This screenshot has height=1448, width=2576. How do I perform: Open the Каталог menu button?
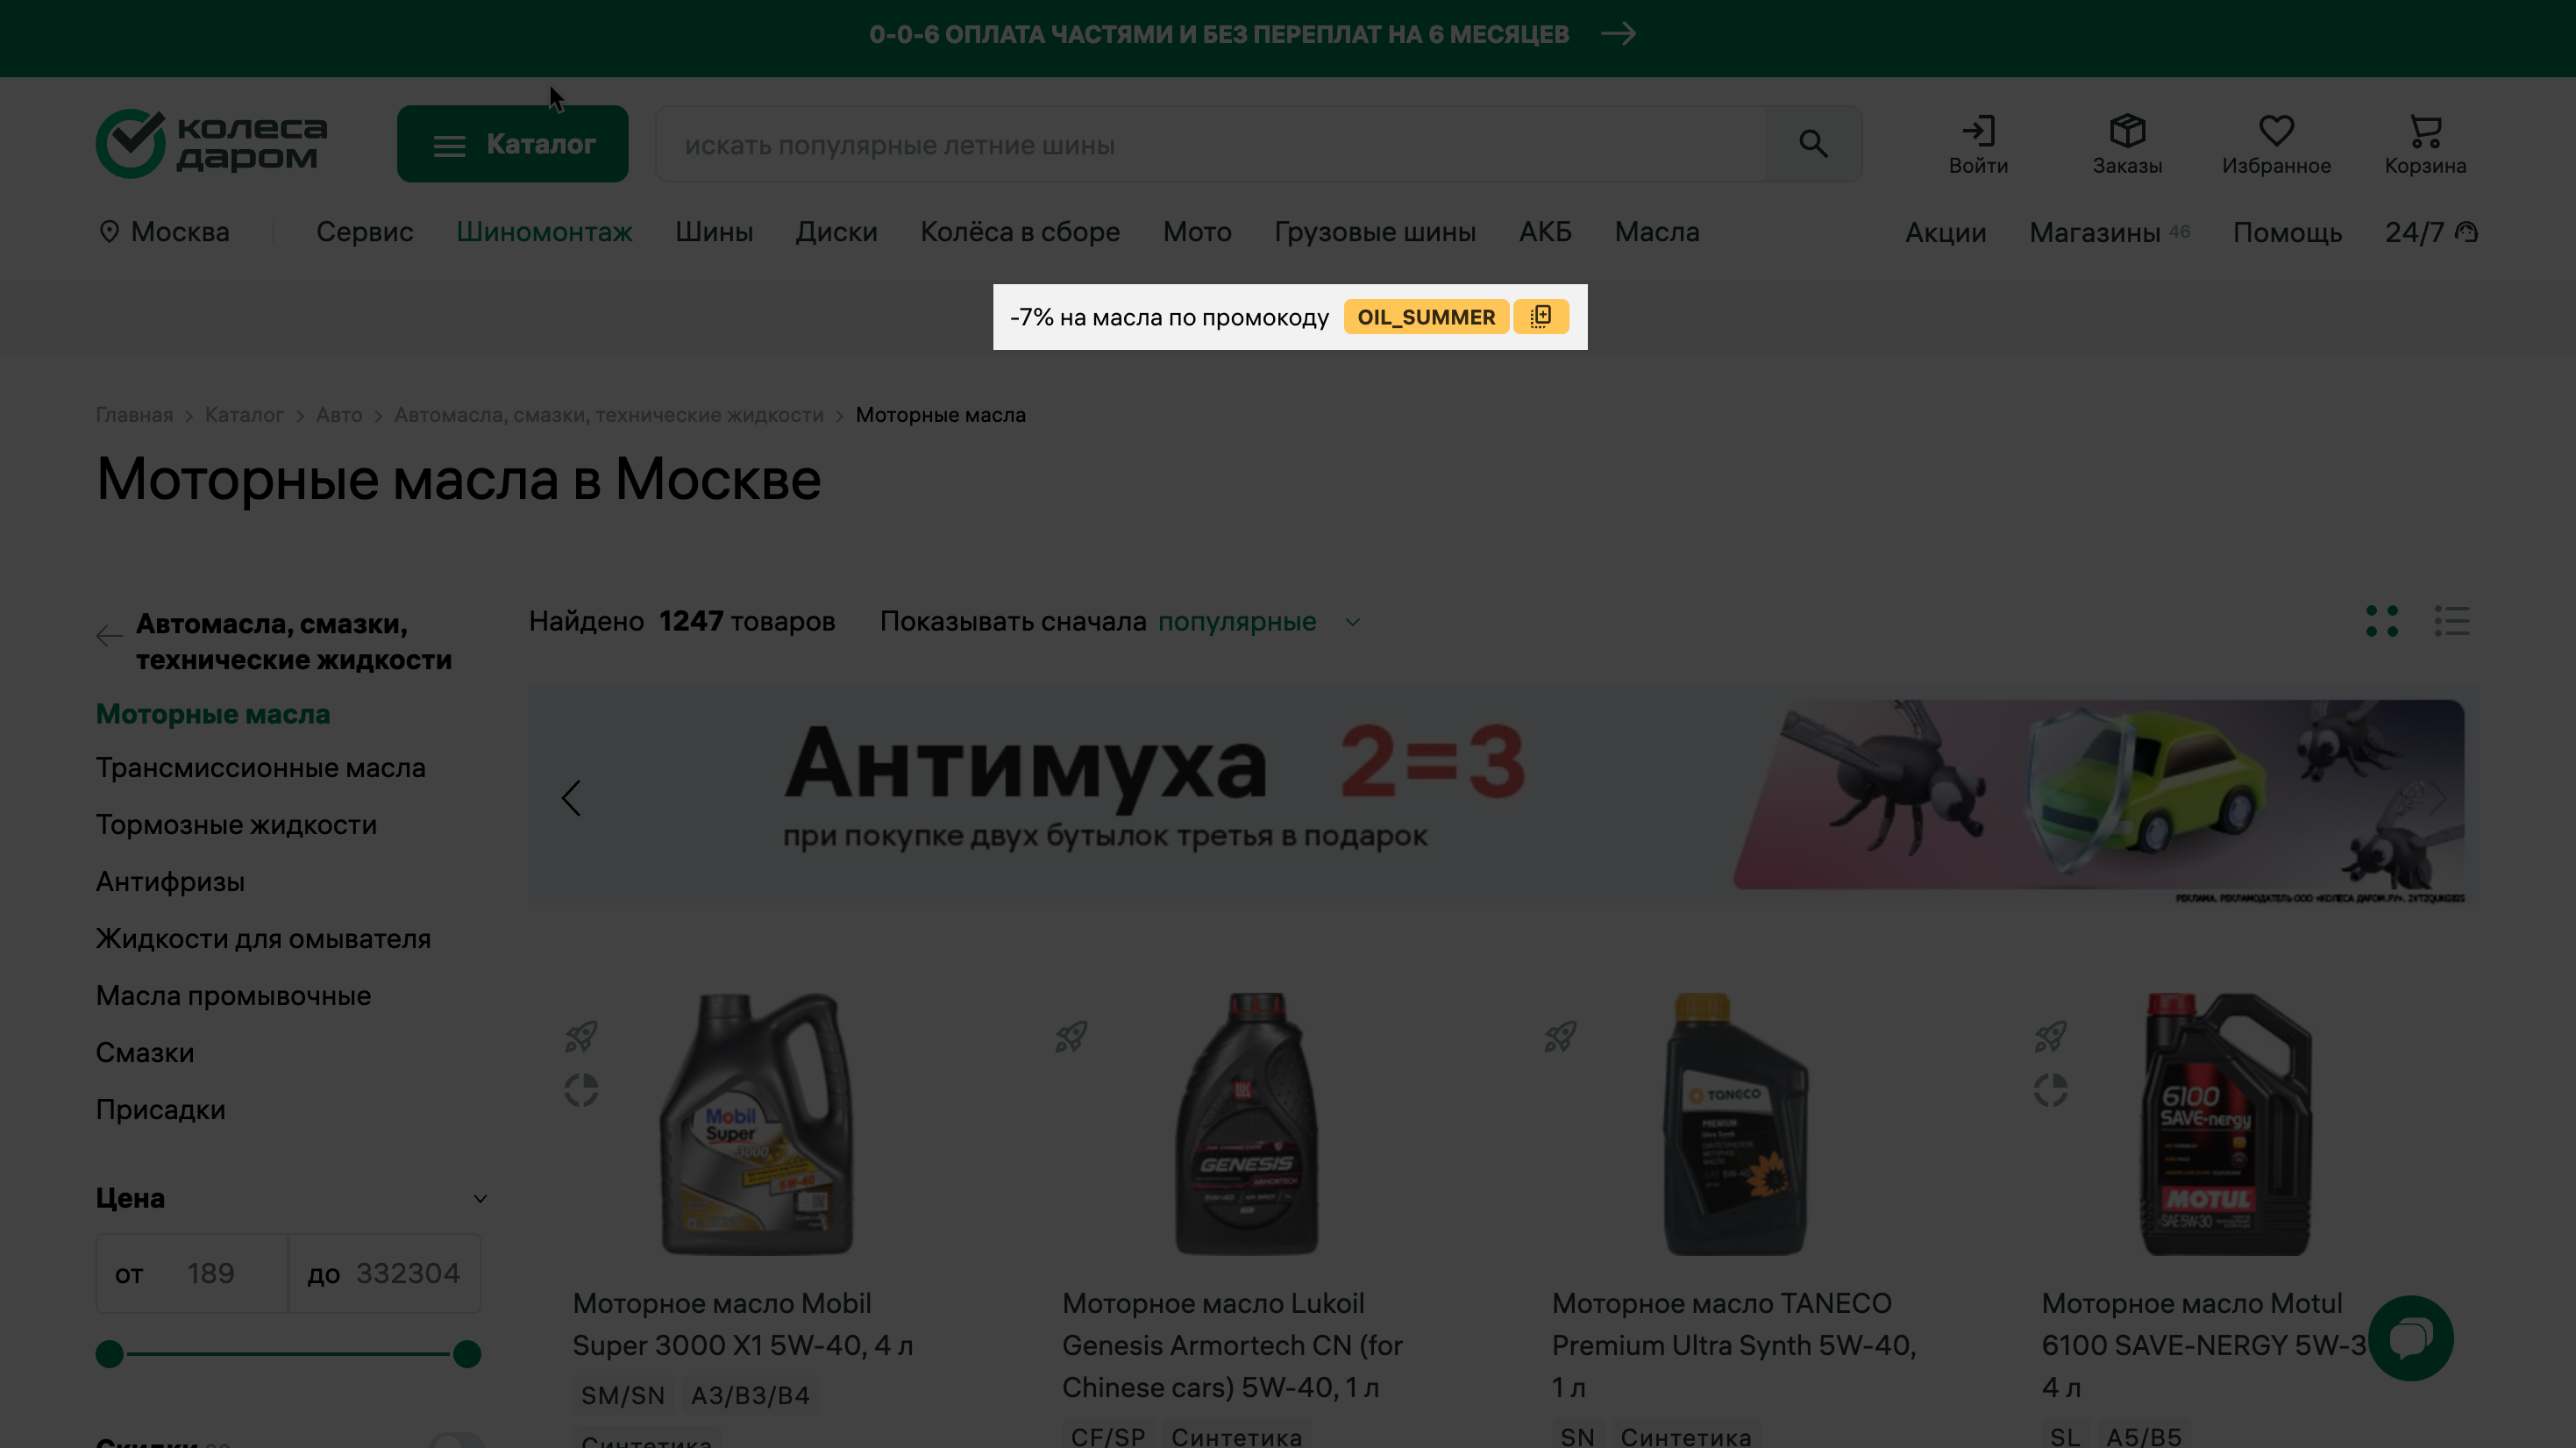click(x=512, y=144)
